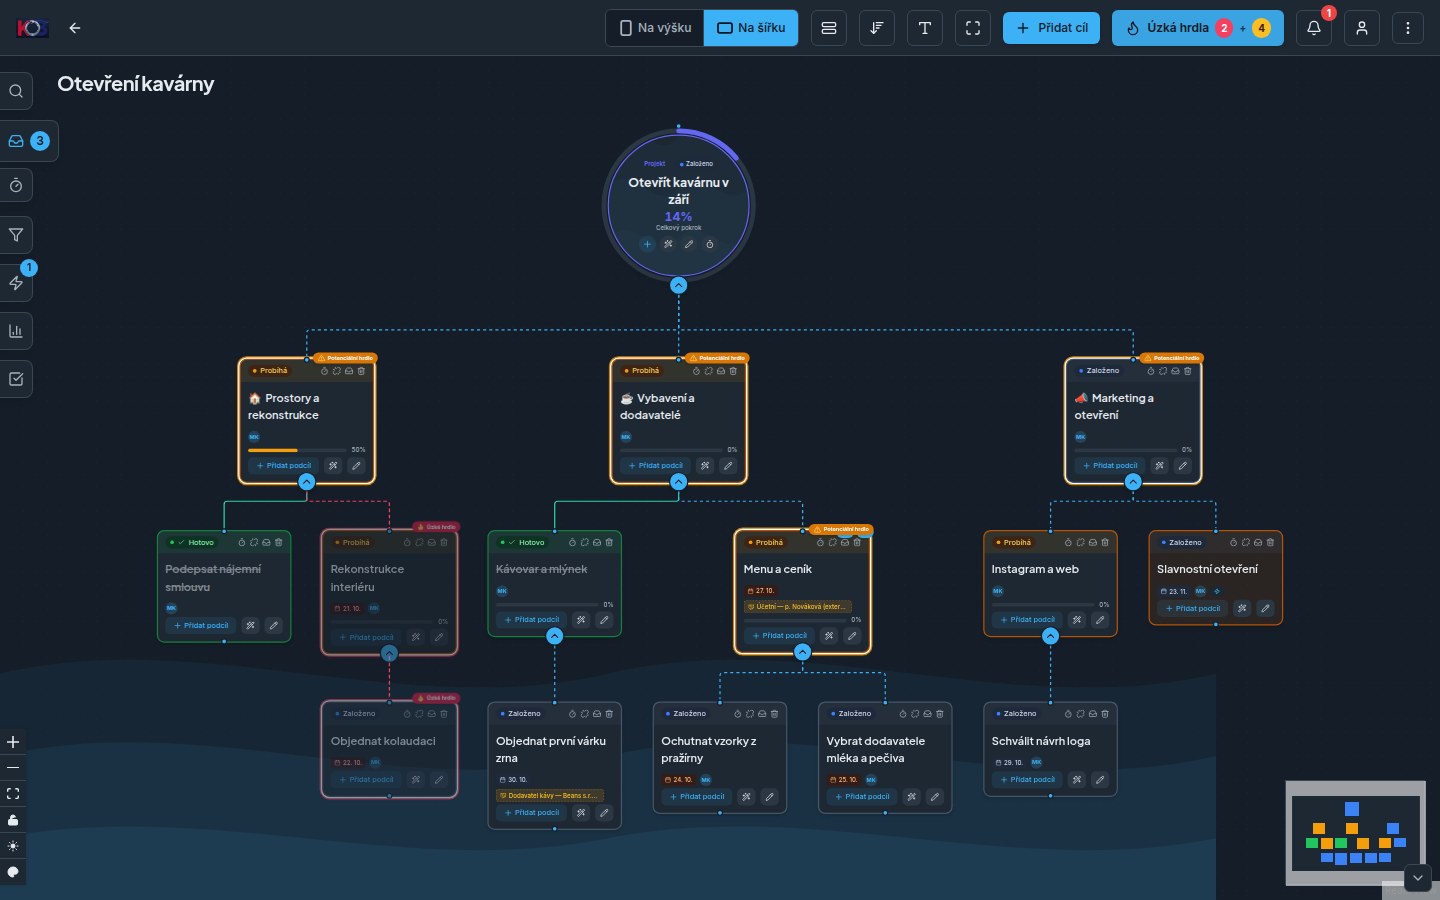Zoom out with the minus icon
This screenshot has width=1440, height=900.
point(13,768)
